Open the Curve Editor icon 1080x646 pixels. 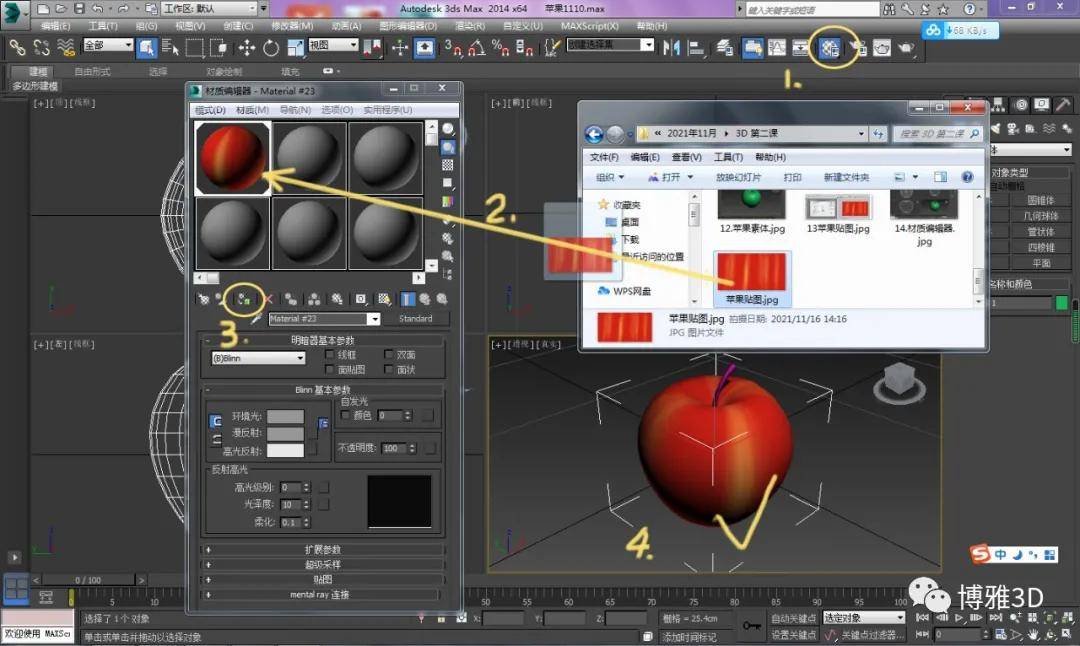point(777,48)
